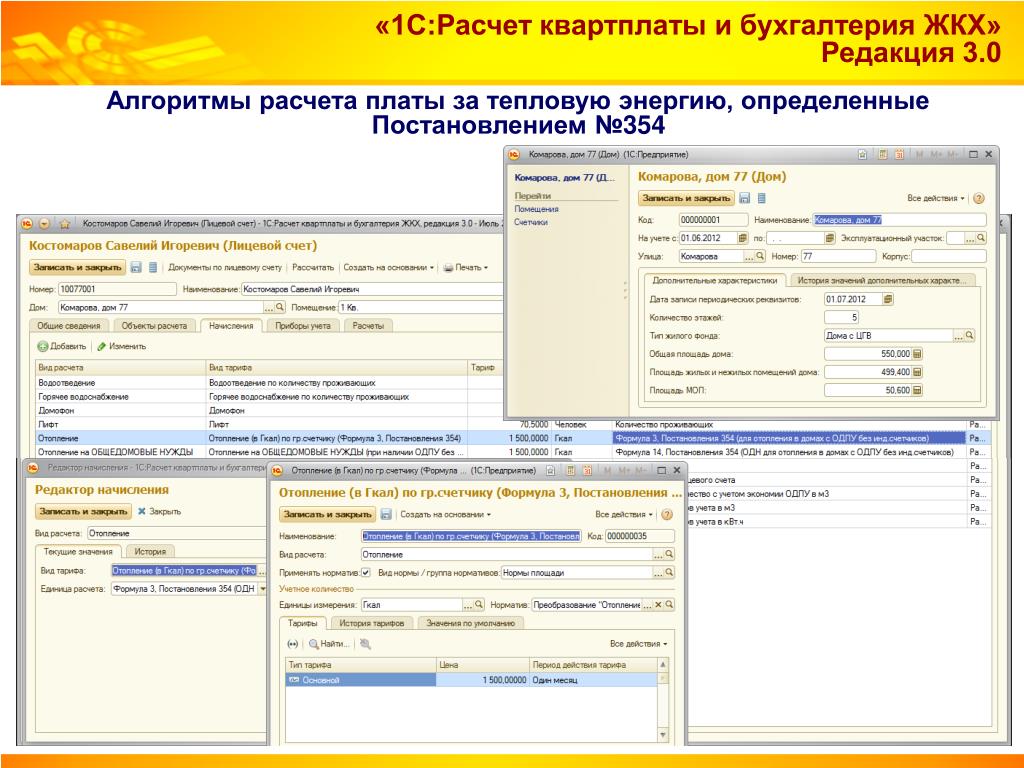Open the Все действия menu inside the Тарифы tab
The height and width of the screenshot is (768, 1024).
pyautogui.click(x=639, y=644)
